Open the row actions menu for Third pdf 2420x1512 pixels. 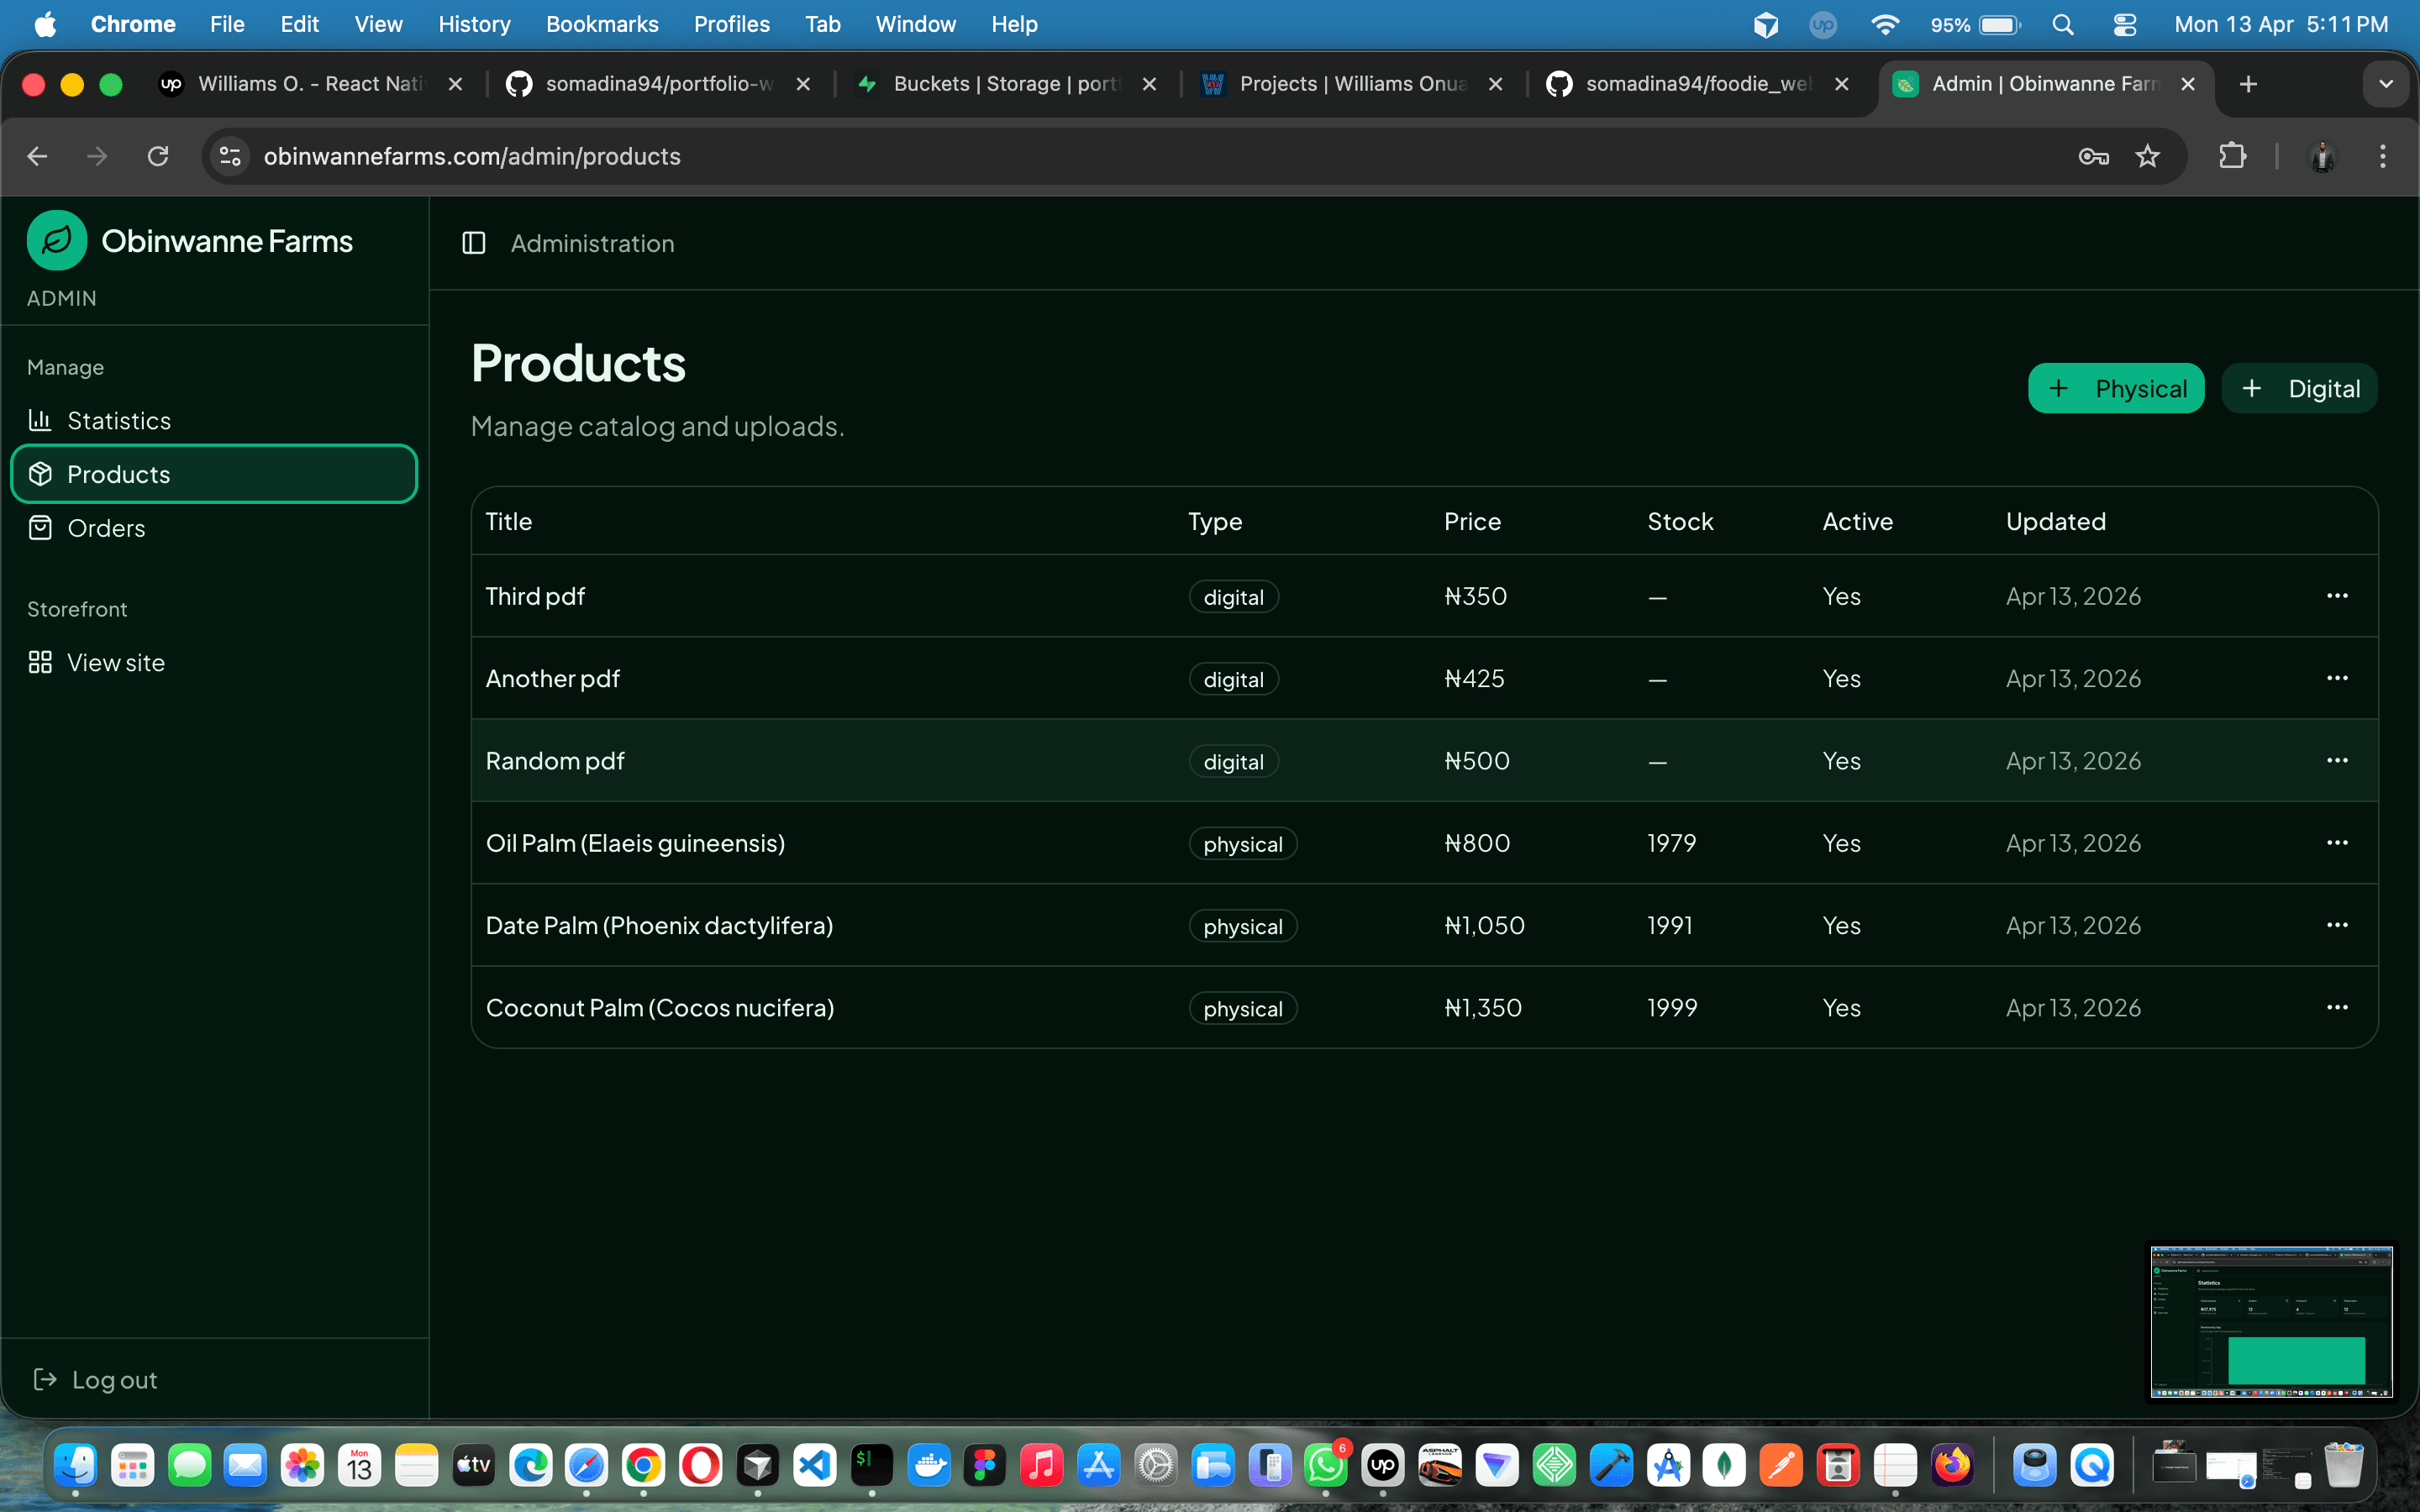pos(2338,595)
